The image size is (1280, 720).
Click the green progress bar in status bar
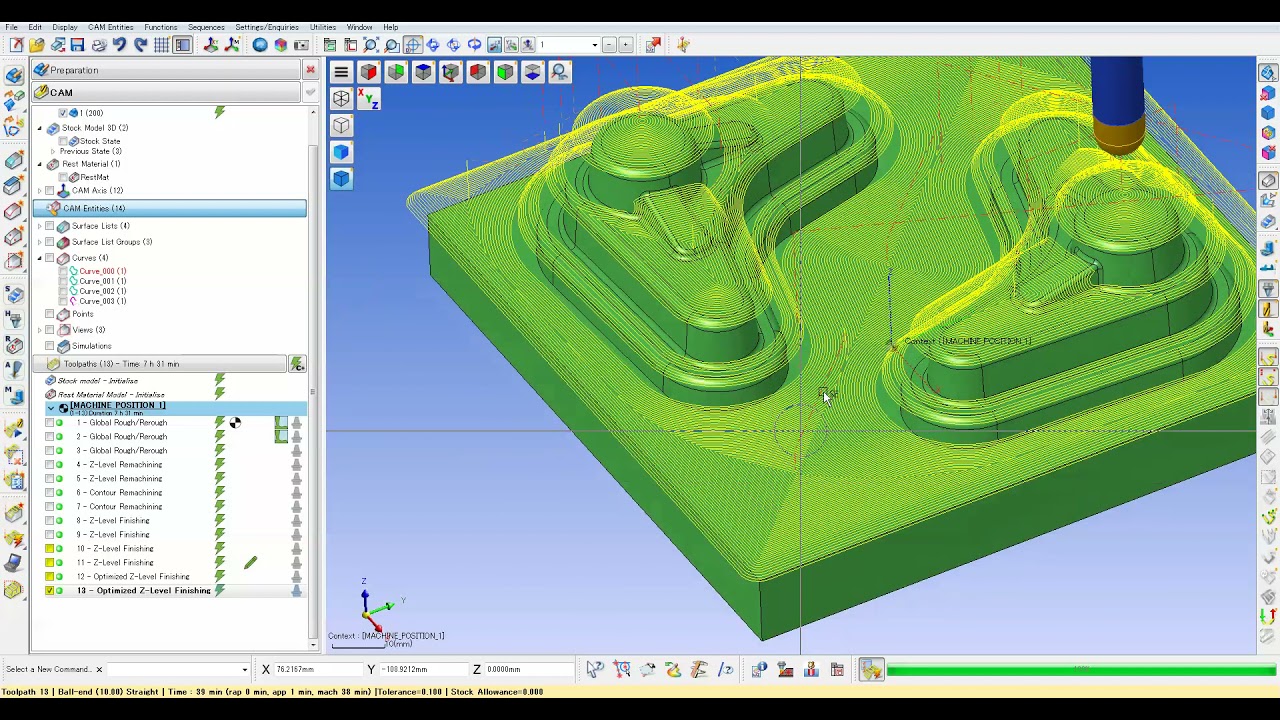coord(1082,670)
